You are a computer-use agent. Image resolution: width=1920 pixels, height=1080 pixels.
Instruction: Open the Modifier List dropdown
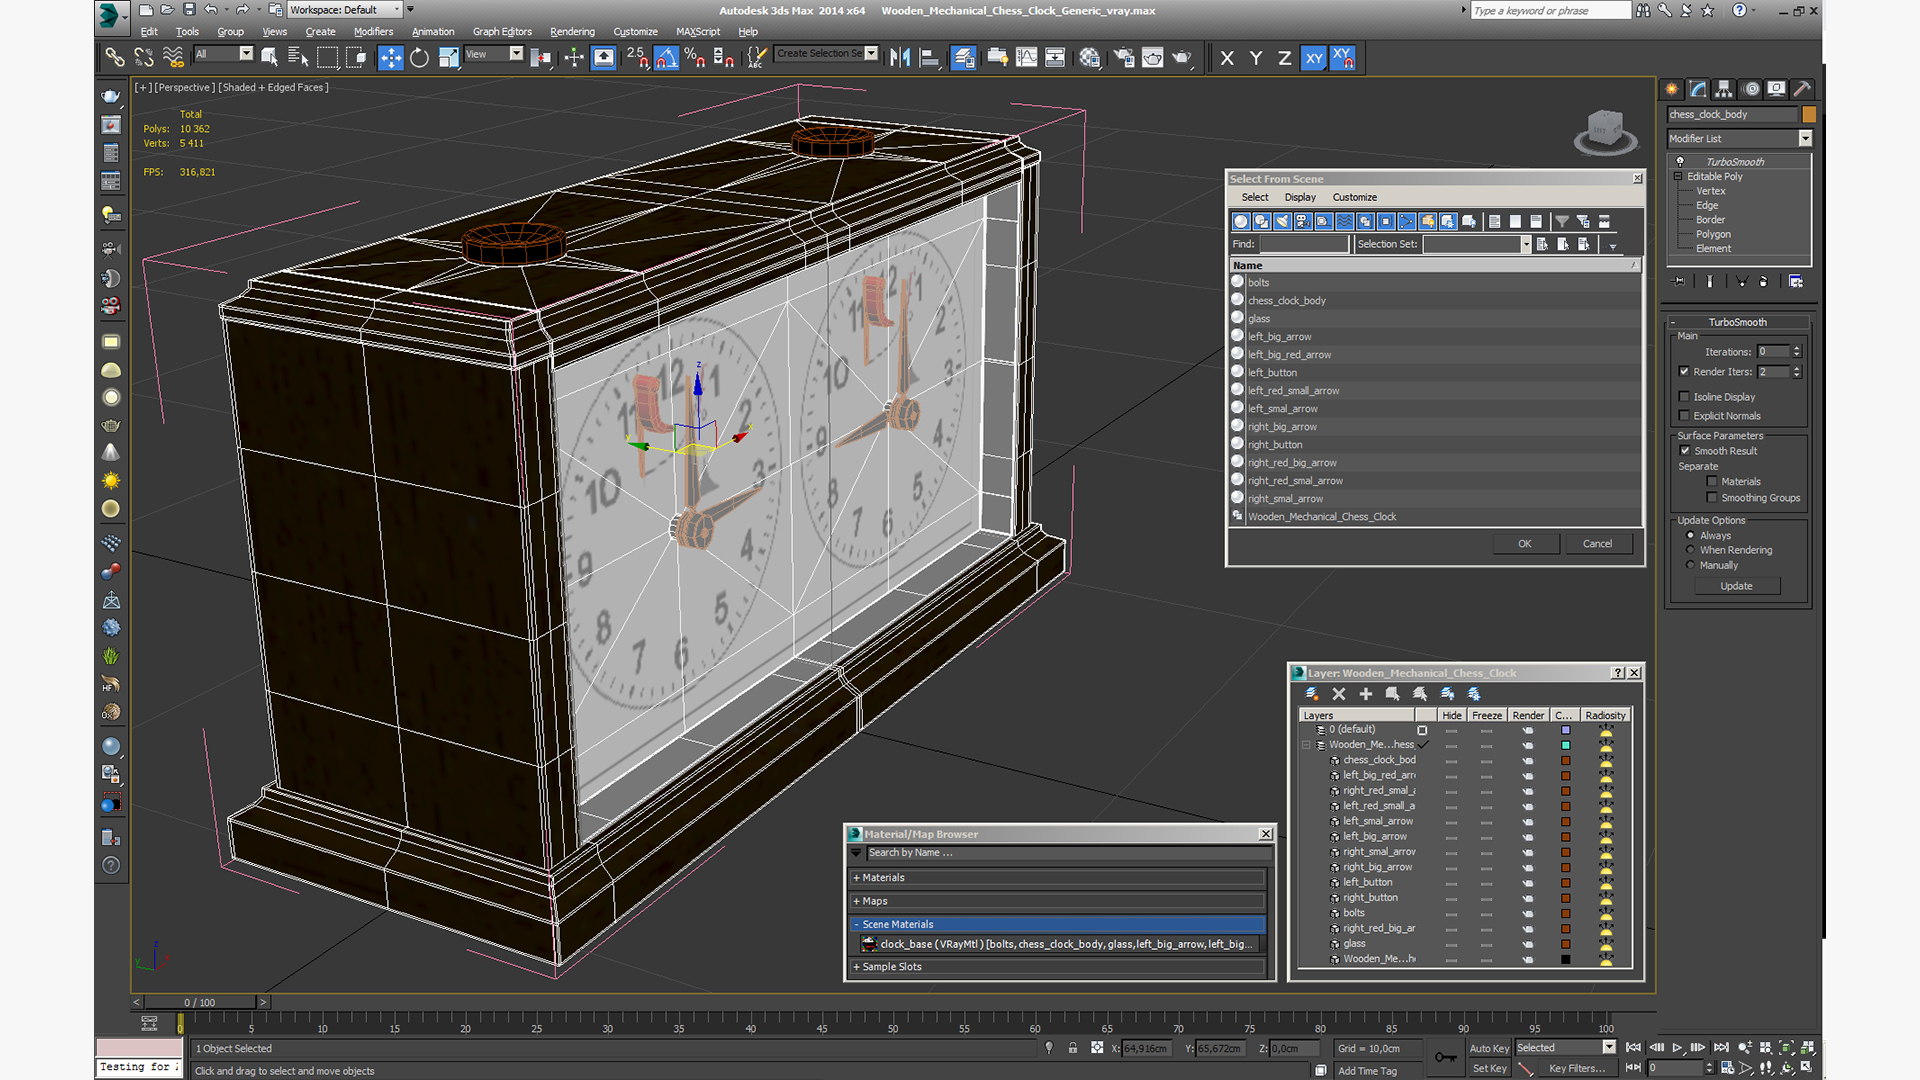pyautogui.click(x=1805, y=139)
